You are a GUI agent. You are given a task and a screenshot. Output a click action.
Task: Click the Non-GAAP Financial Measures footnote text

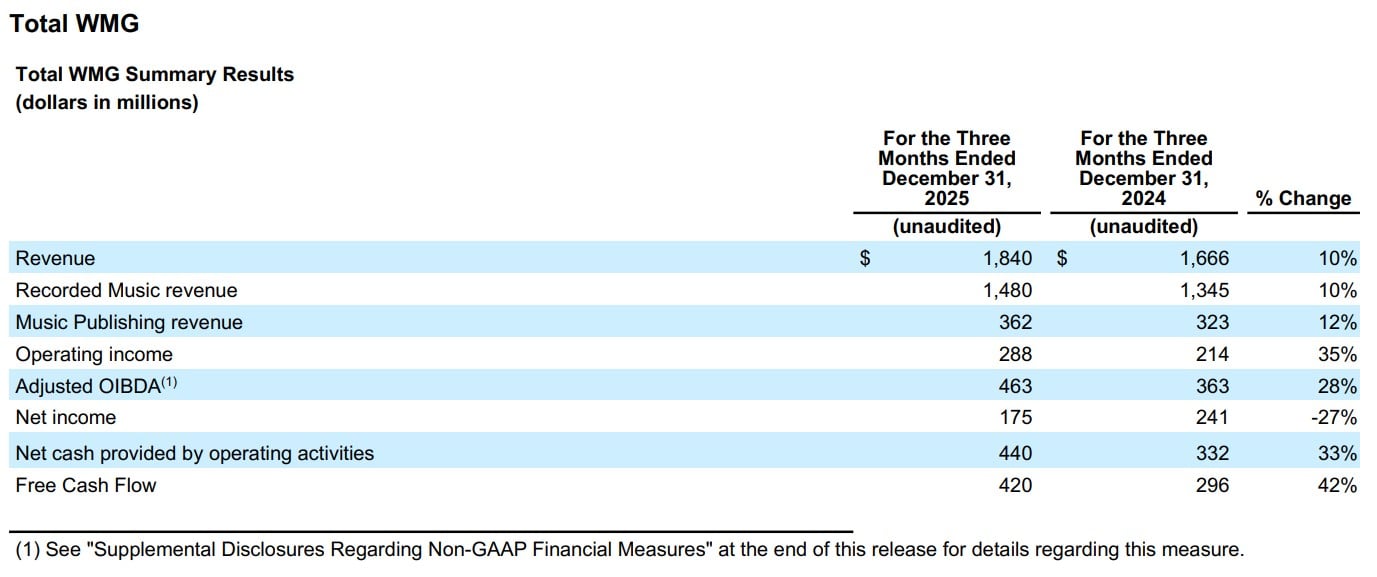coord(630,549)
